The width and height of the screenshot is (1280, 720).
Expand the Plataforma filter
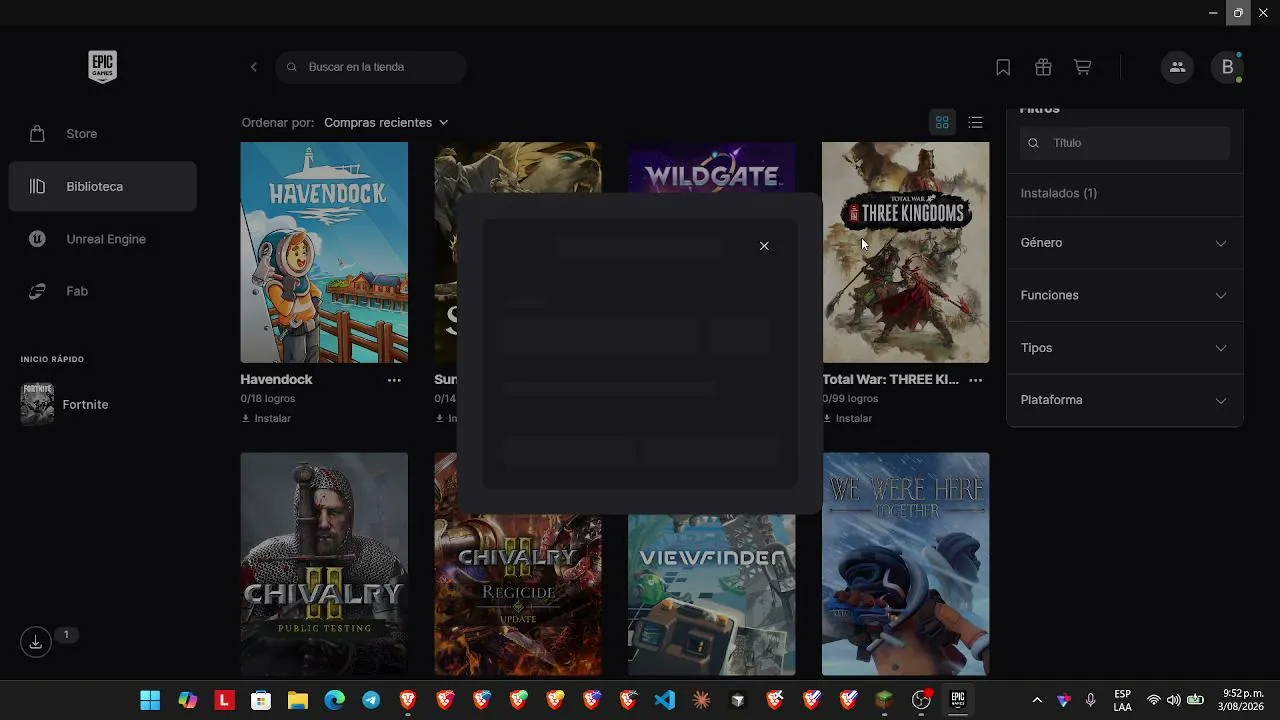click(1124, 400)
